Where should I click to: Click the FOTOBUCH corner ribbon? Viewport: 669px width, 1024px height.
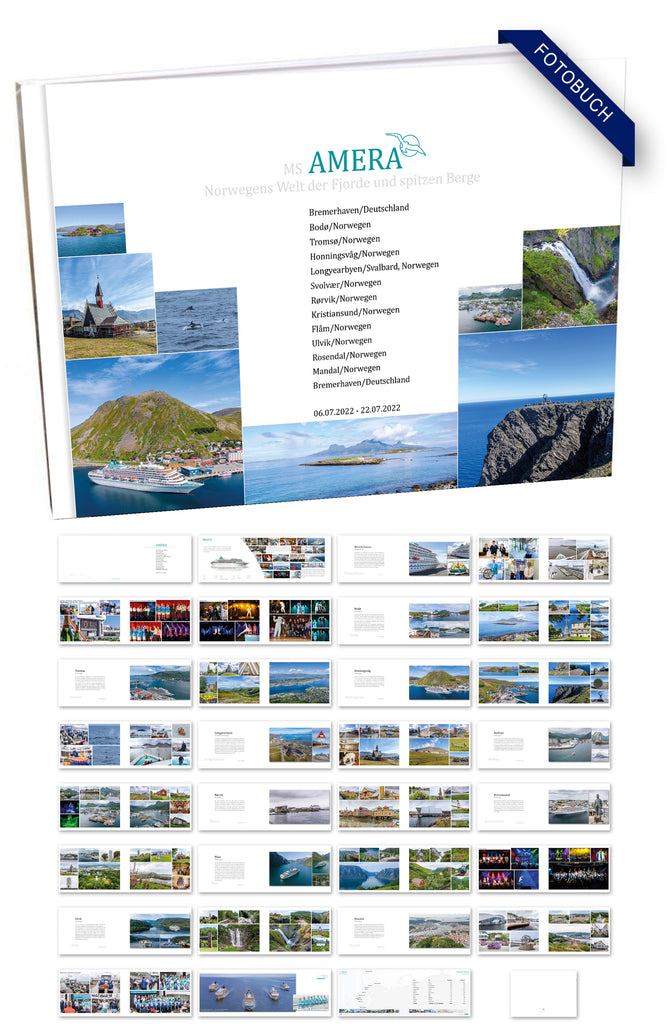(574, 84)
